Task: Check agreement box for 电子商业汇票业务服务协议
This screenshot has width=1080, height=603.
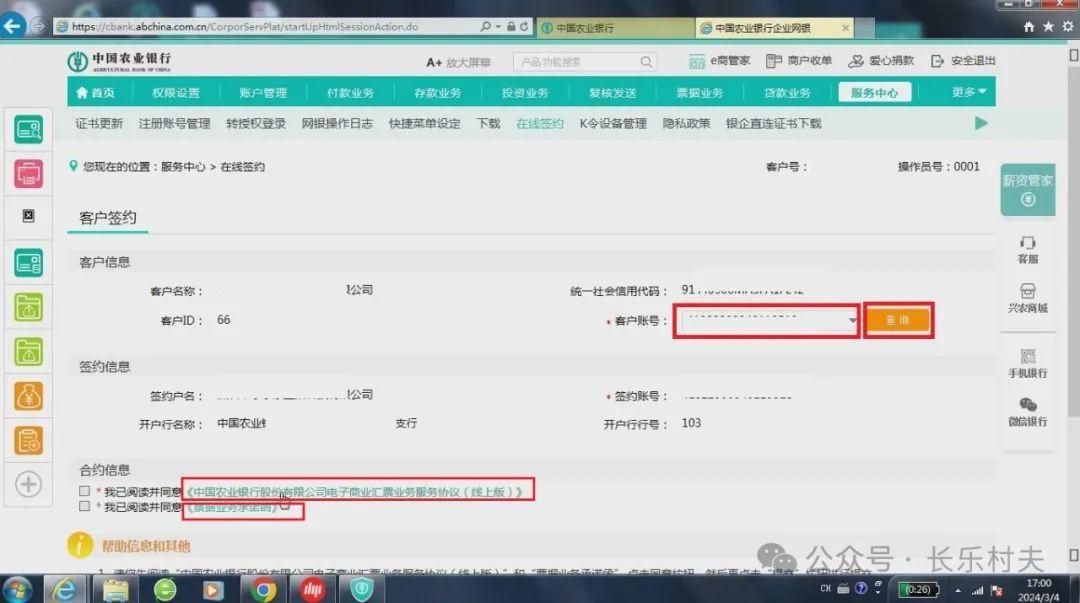Action: tap(85, 491)
